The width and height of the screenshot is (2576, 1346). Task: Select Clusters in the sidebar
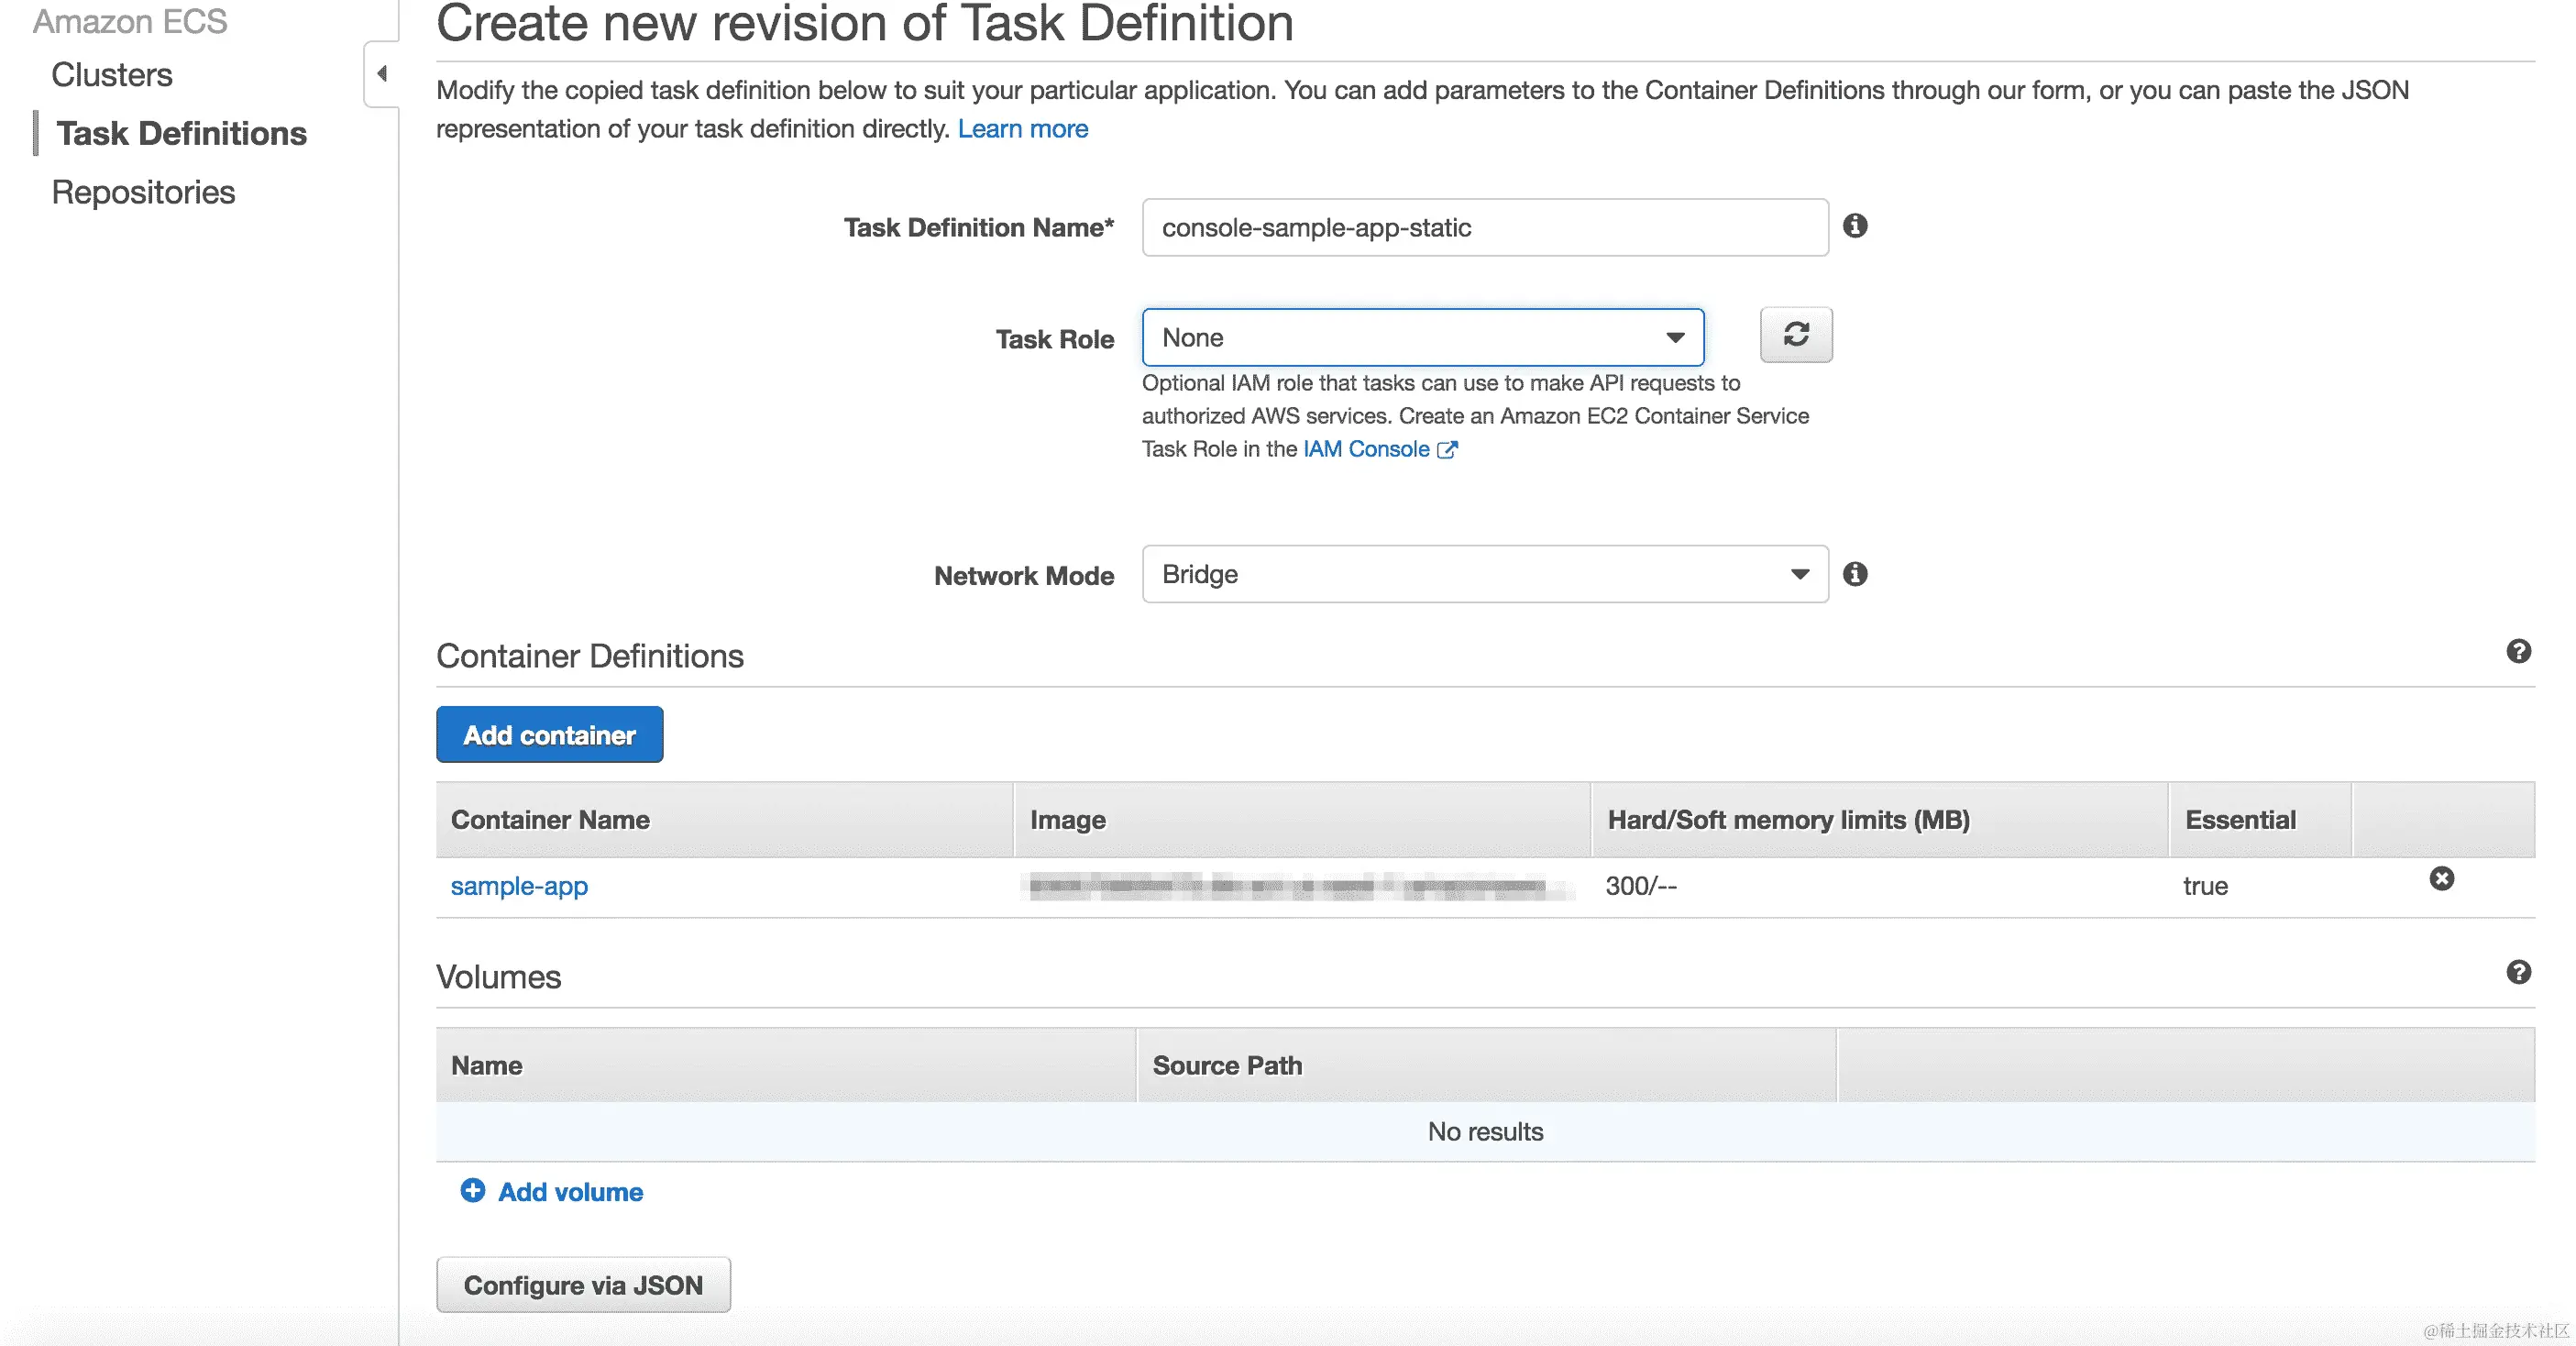click(111, 73)
